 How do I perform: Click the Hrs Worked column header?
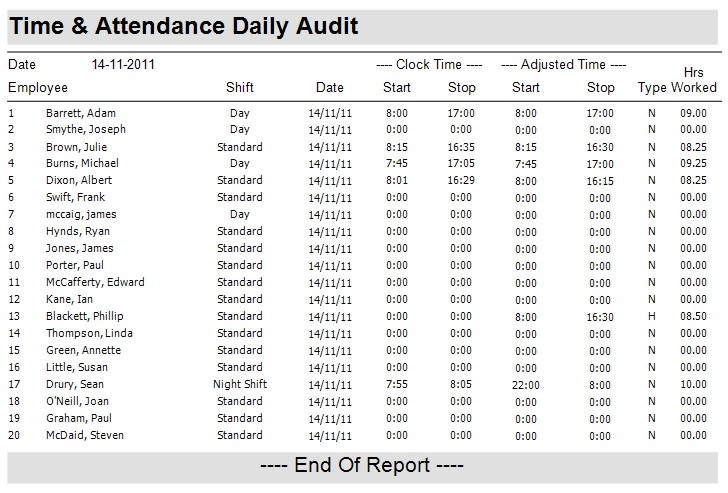pos(693,80)
